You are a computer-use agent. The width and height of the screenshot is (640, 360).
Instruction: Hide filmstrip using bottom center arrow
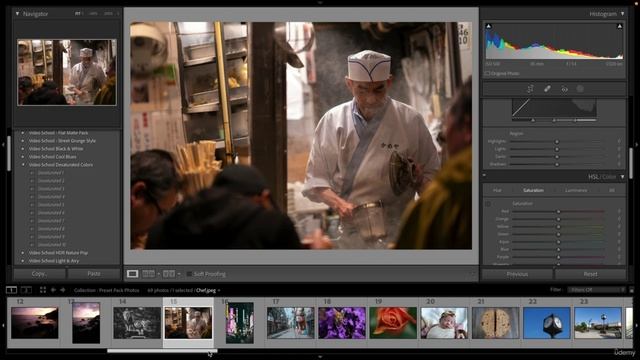[320, 357]
